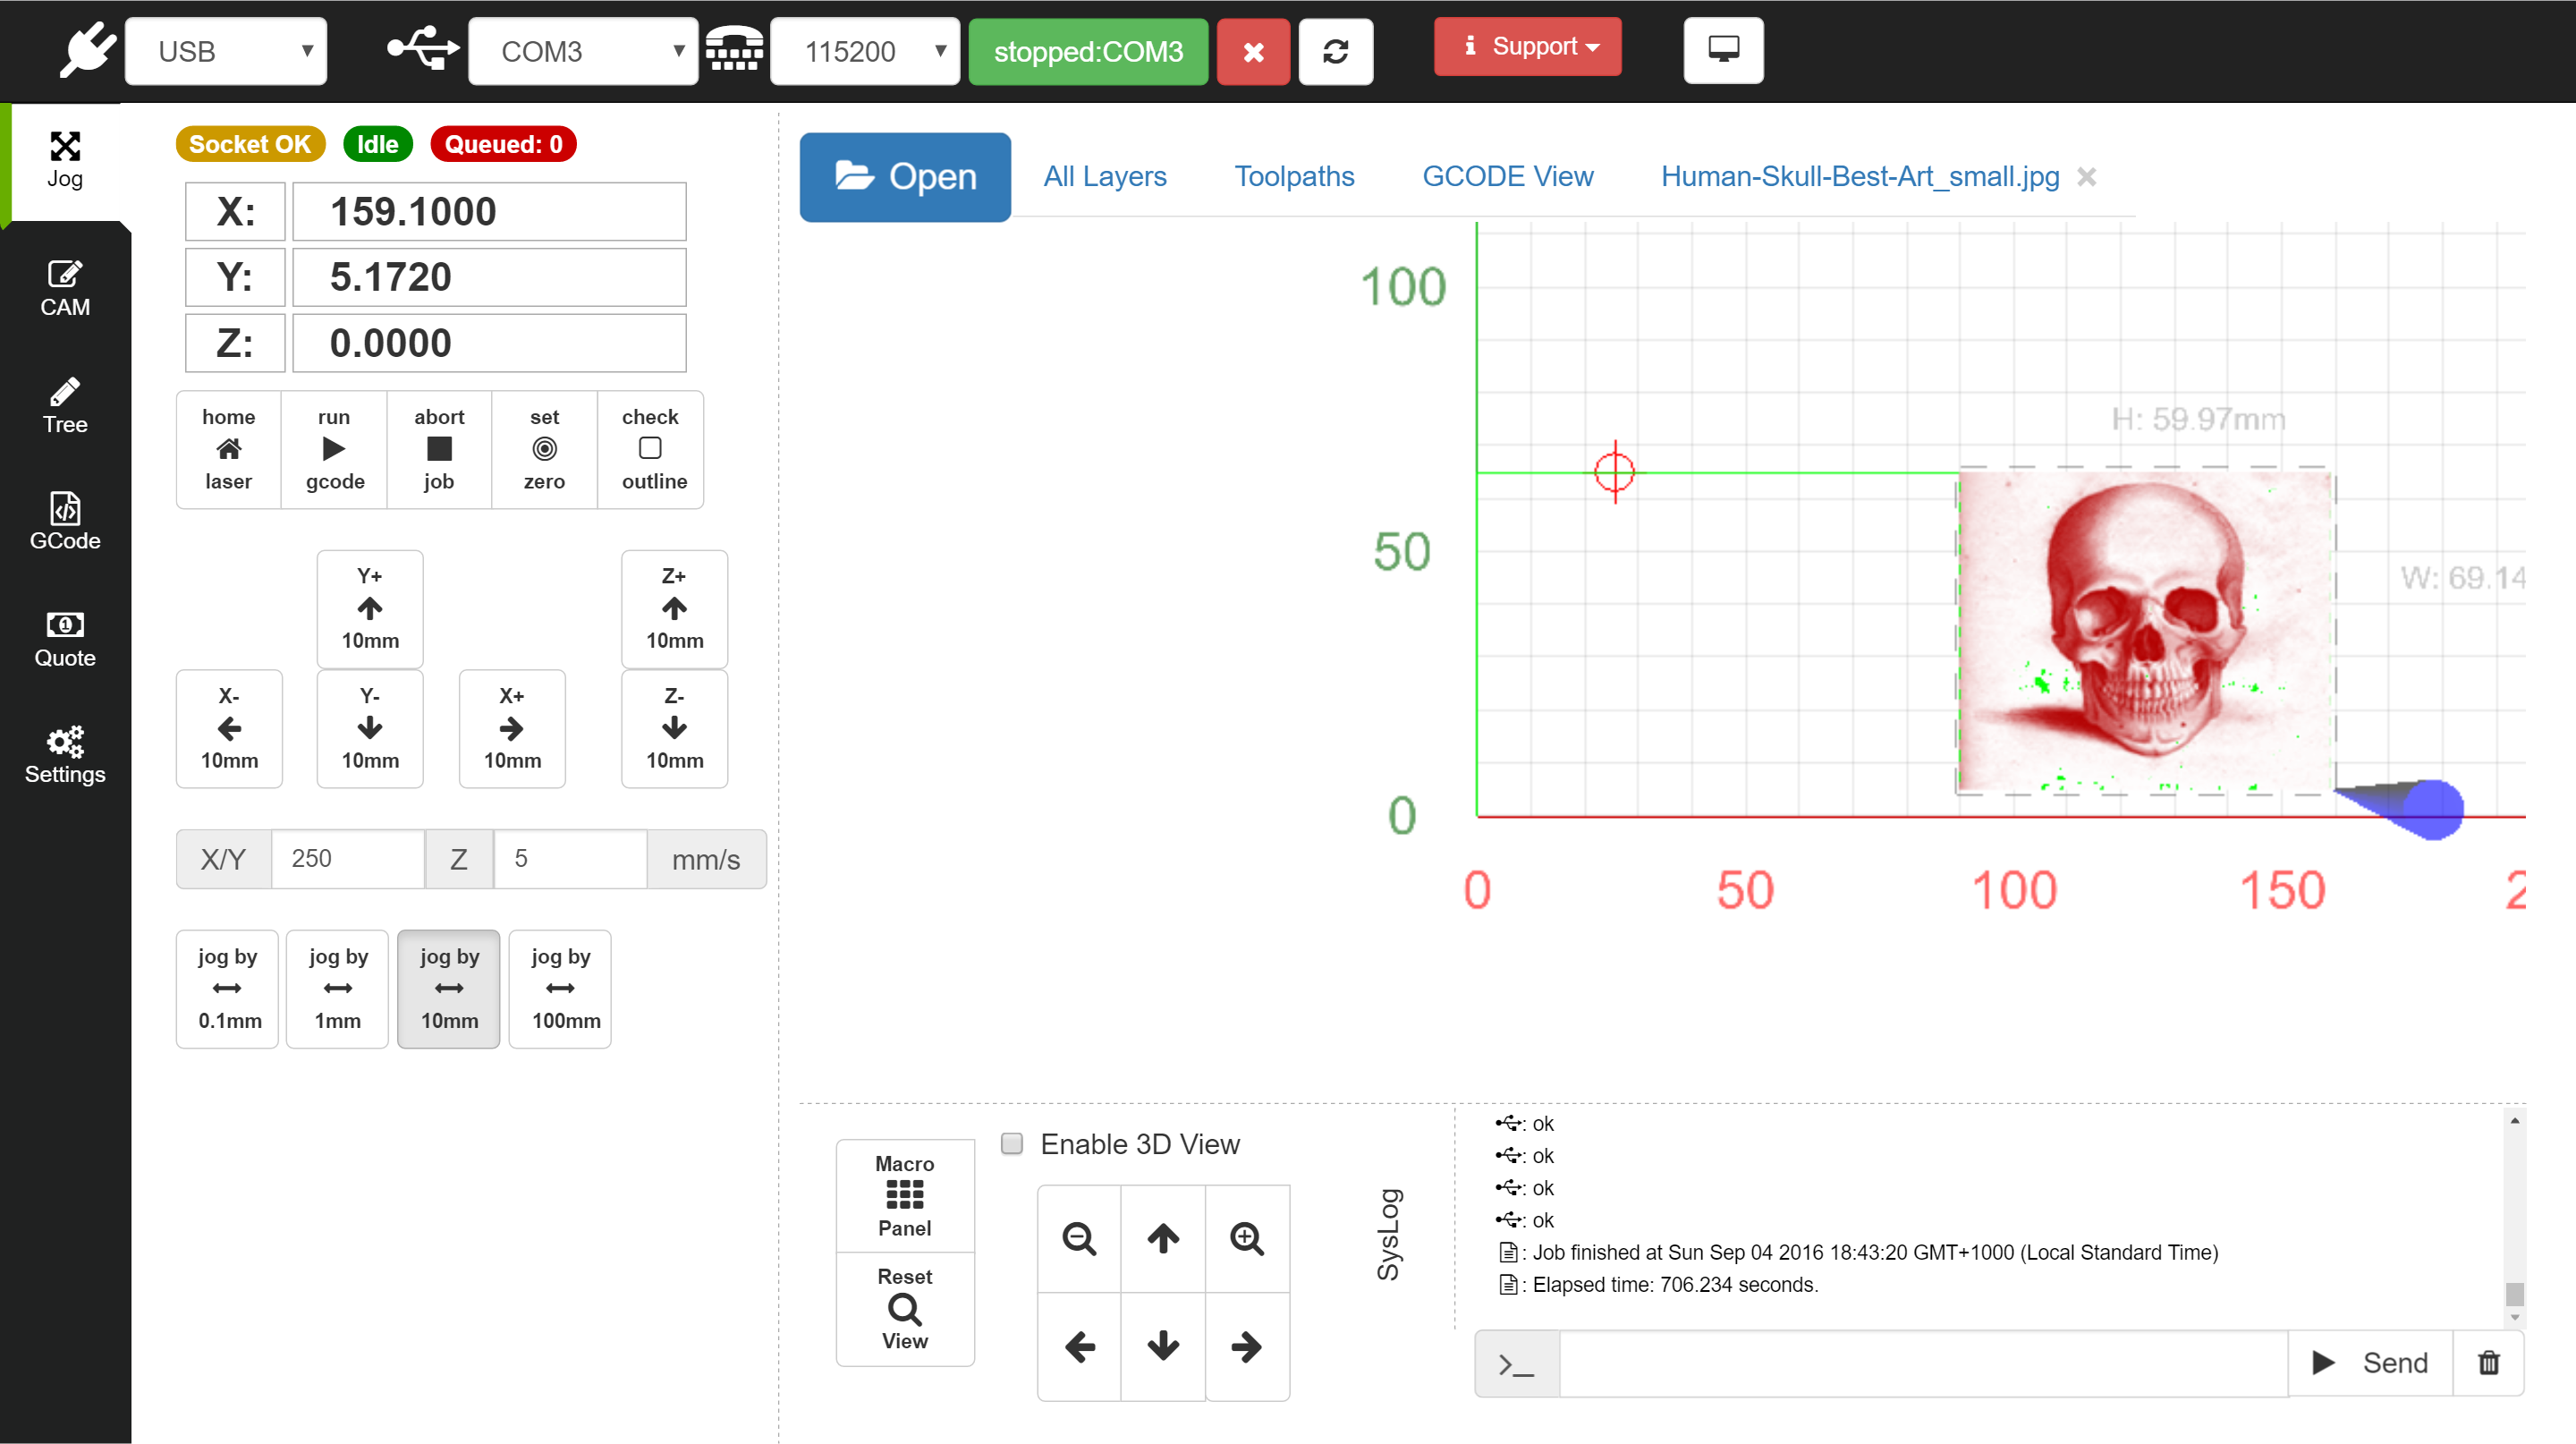Pan the view right
Viewport: 2576px width, 1444px height.
point(1247,1346)
